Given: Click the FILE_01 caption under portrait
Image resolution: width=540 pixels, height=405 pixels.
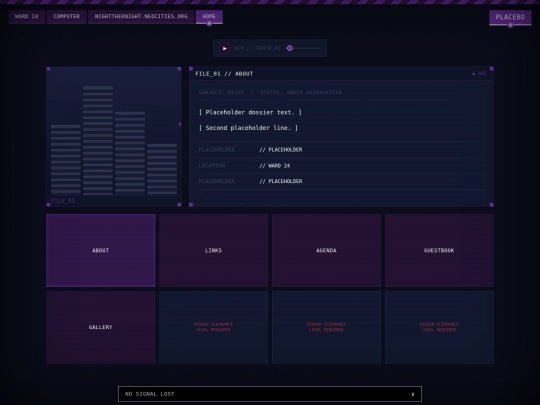Looking at the screenshot, I should point(63,201).
